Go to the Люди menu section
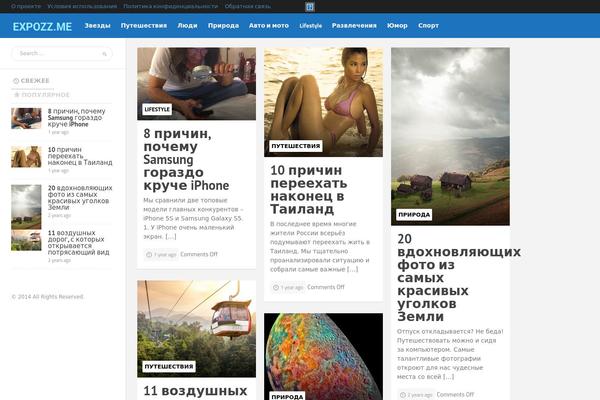 (x=188, y=26)
